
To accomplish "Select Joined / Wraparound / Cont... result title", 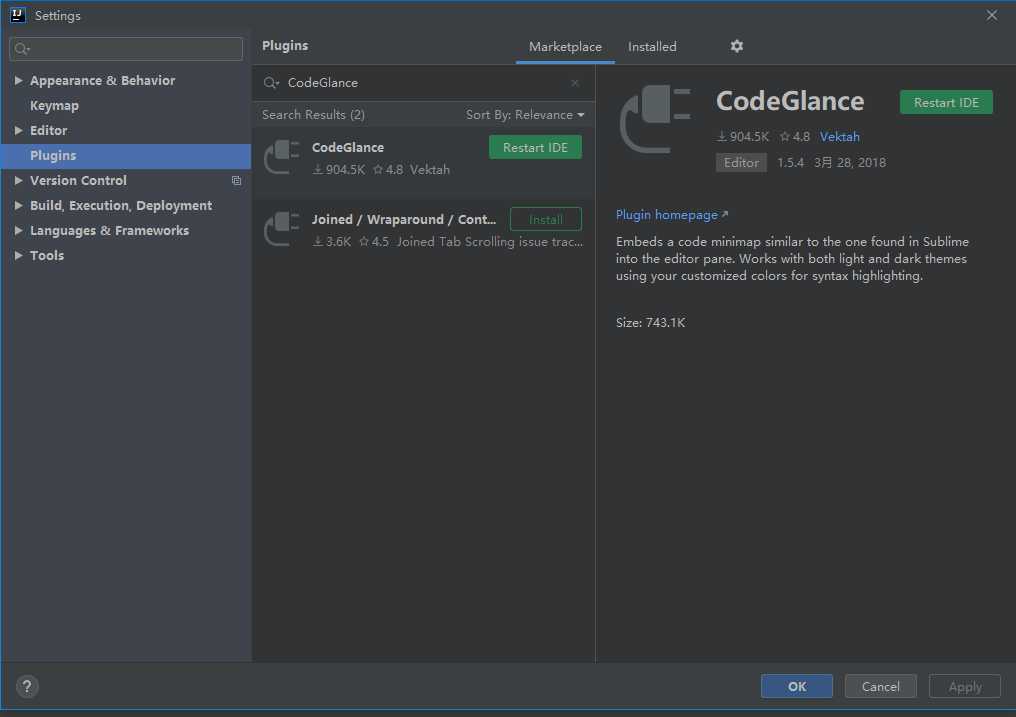I will [404, 219].
